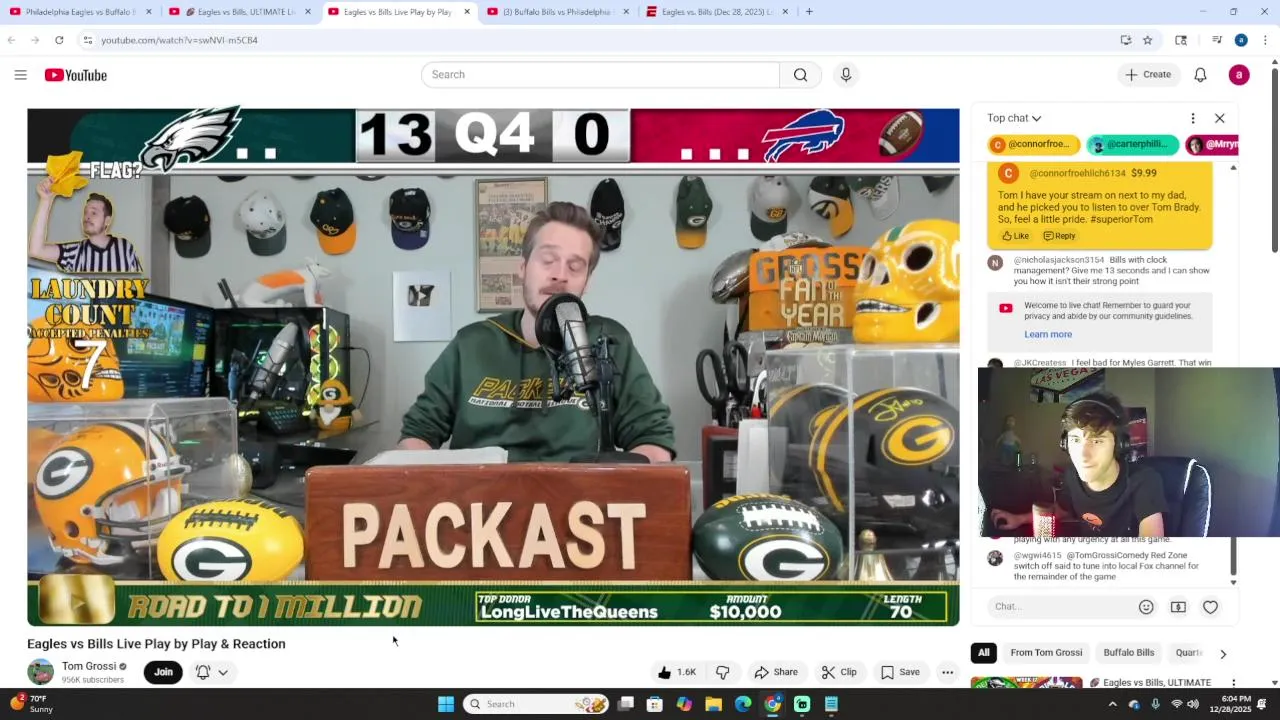Switch to Eagles vs Bills ULTIMATE tab
This screenshot has width=1280, height=720.
(243, 12)
